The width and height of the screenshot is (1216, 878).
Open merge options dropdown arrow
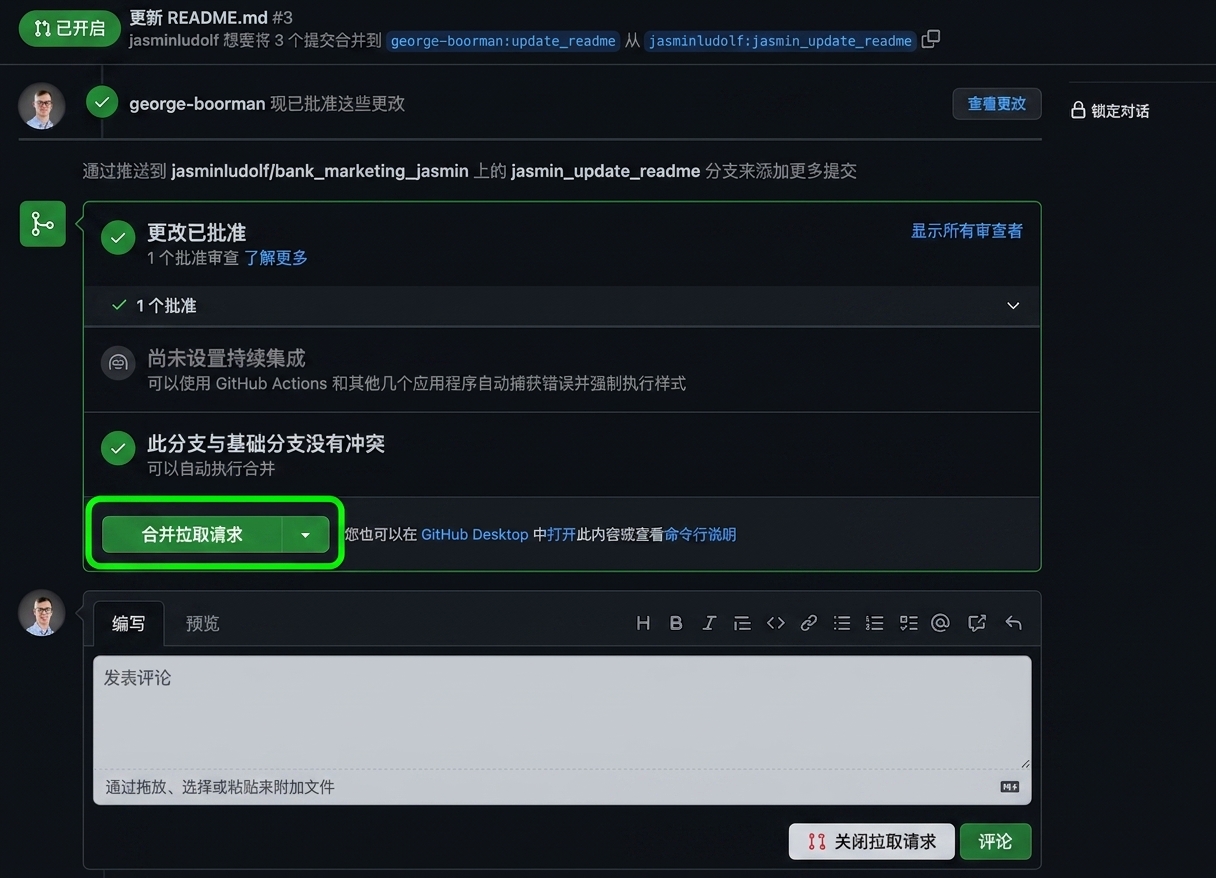(306, 535)
